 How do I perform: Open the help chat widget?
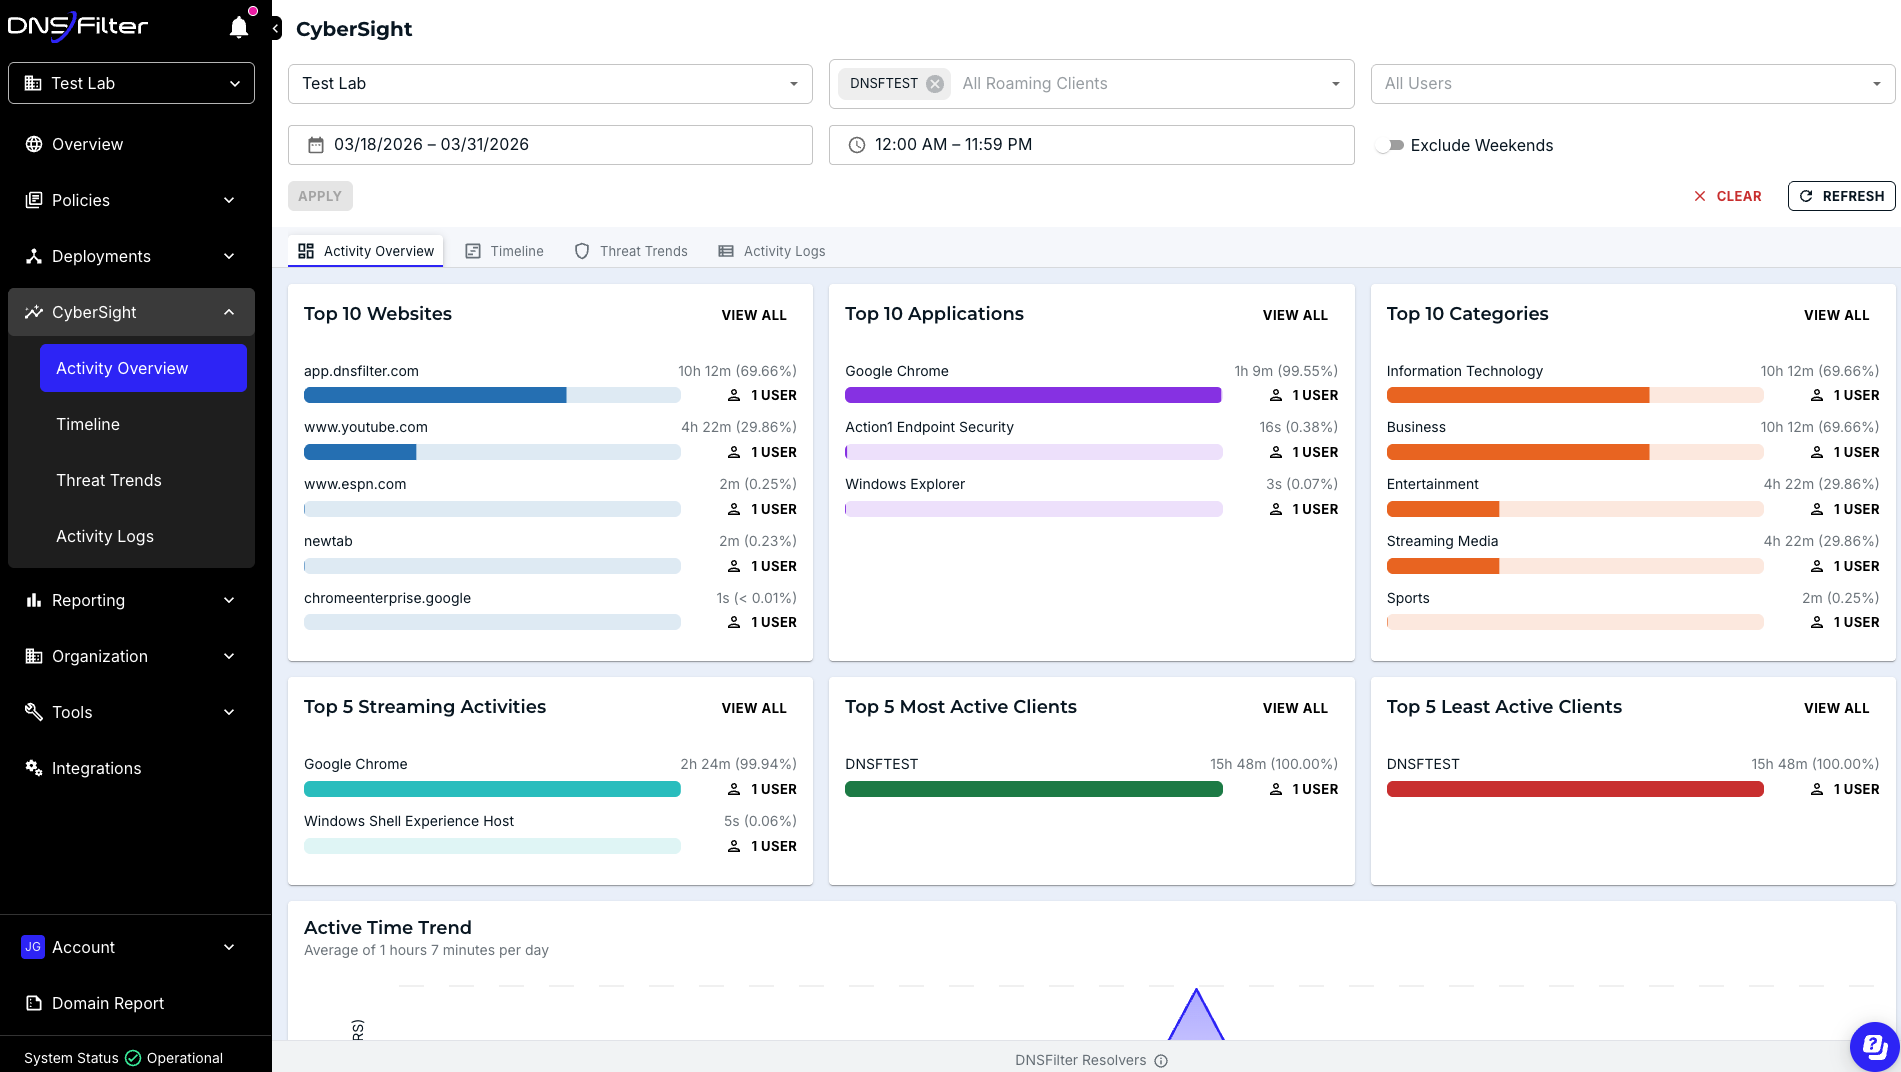point(1874,1046)
